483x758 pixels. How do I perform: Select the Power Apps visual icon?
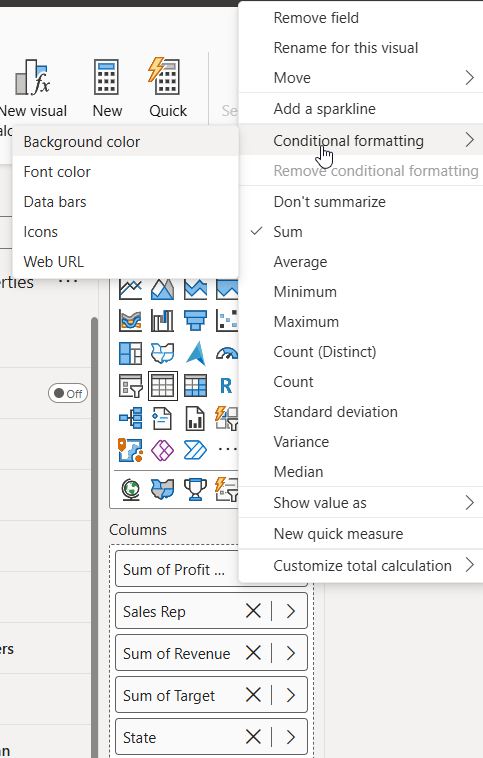[162, 450]
